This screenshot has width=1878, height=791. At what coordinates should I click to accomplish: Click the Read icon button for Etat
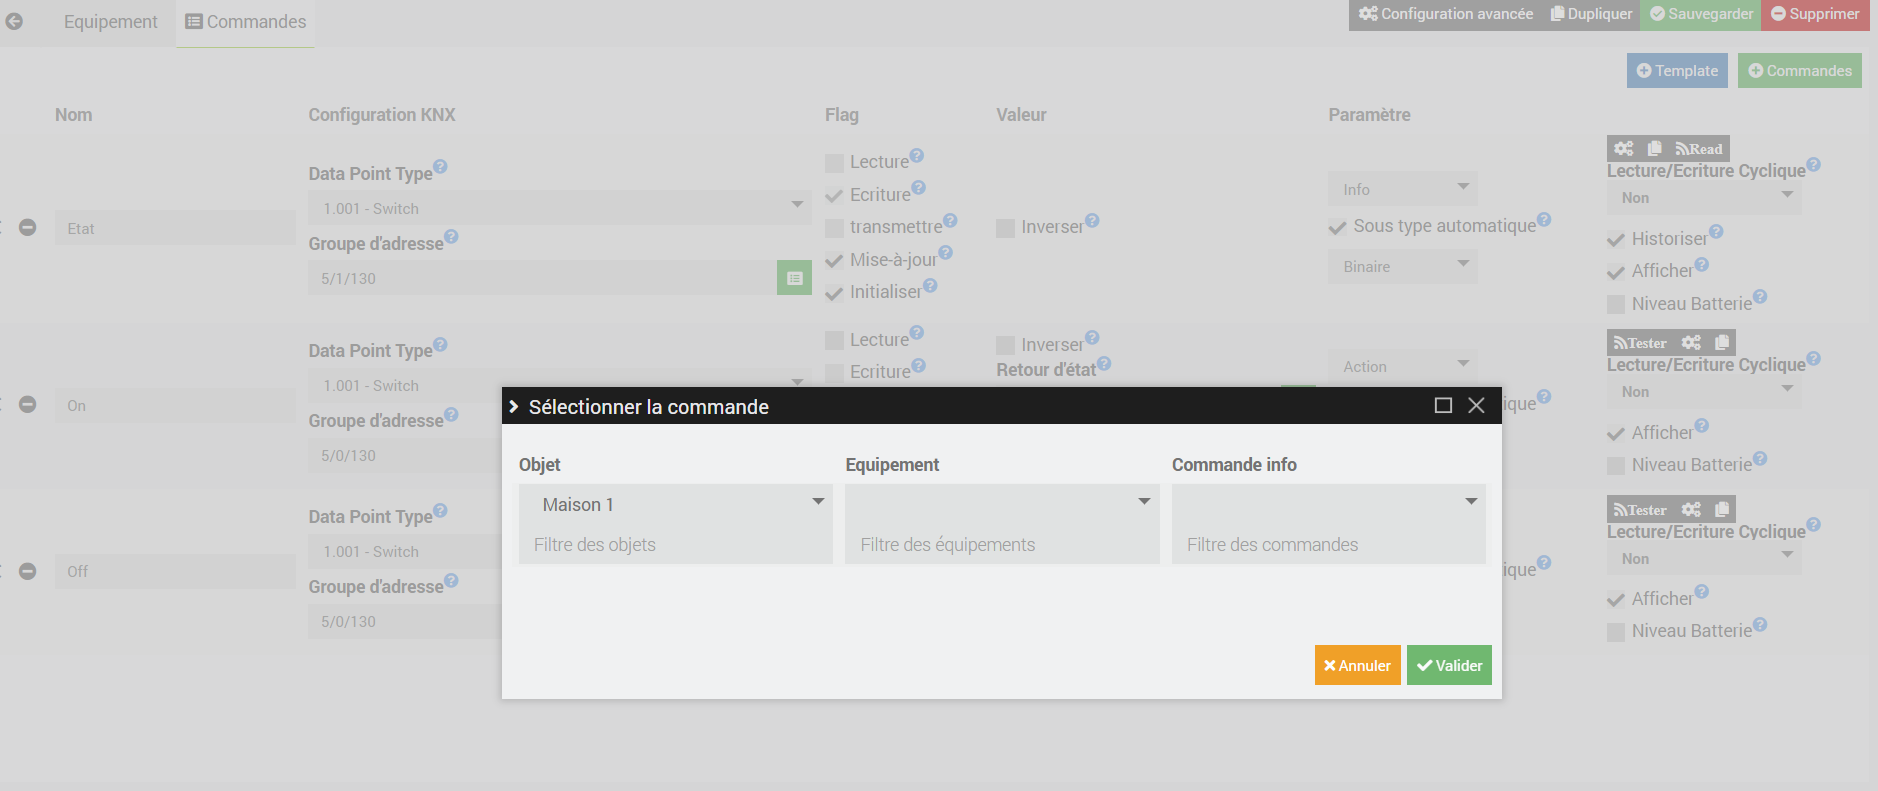(1699, 149)
